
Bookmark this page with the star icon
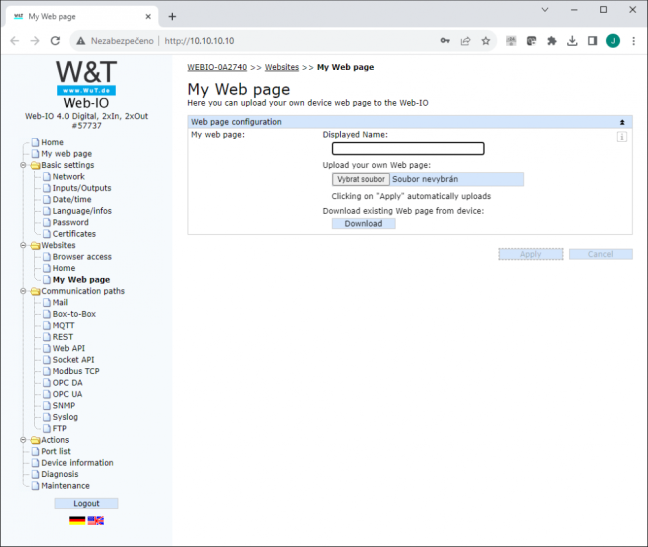coord(486,41)
